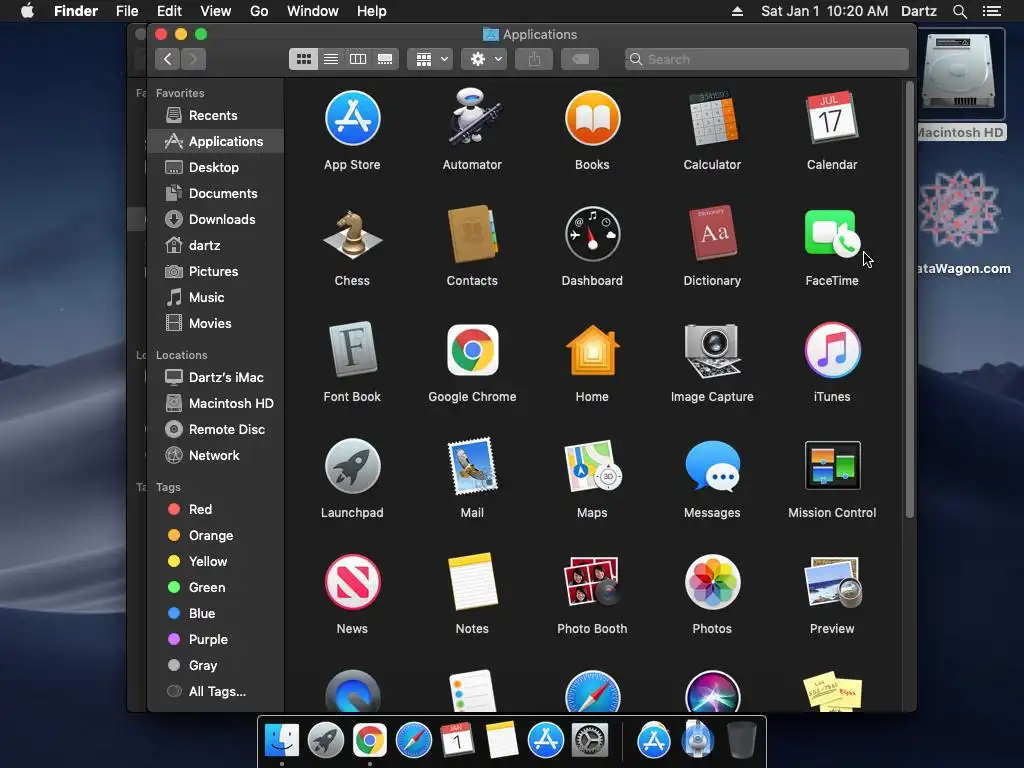The height and width of the screenshot is (768, 1024).
Task: Open Network in the sidebar
Action: pos(216,456)
